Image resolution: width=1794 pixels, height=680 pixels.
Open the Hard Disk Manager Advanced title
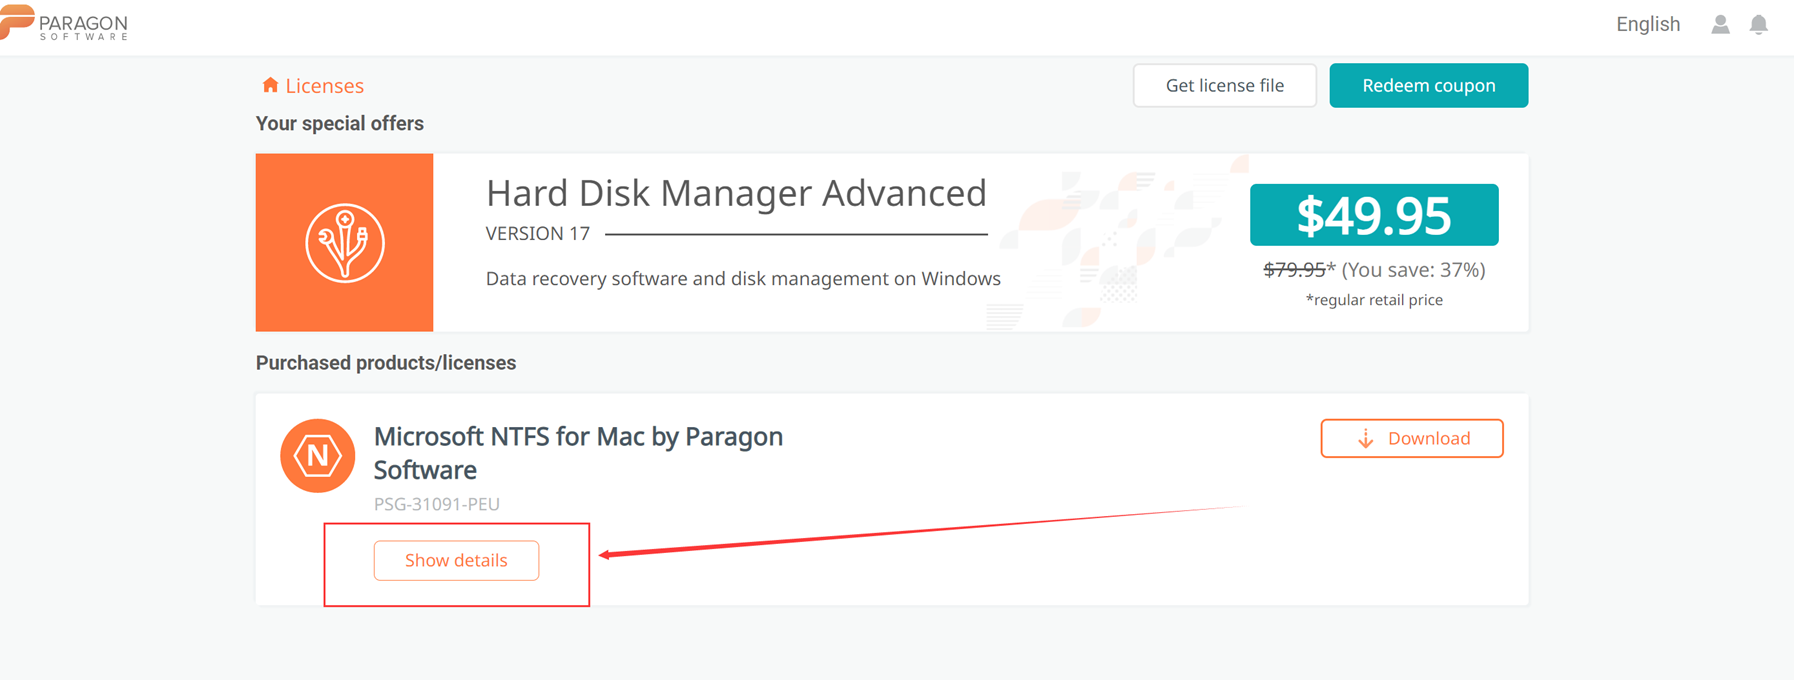(x=736, y=193)
